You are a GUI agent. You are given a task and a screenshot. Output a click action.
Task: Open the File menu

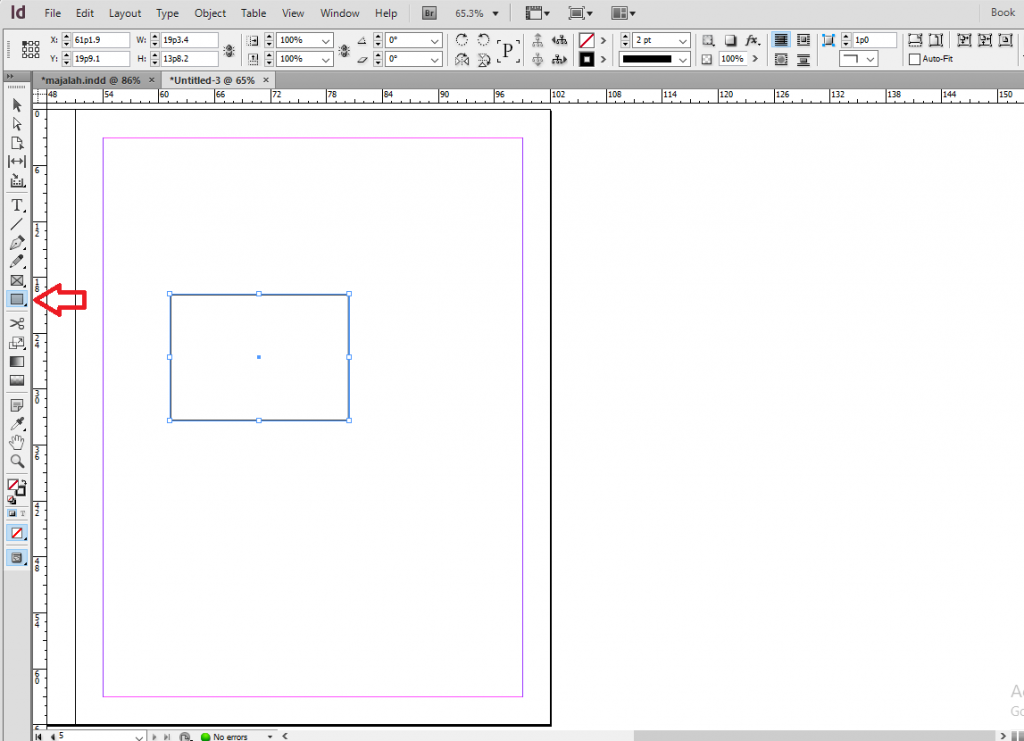click(x=52, y=13)
